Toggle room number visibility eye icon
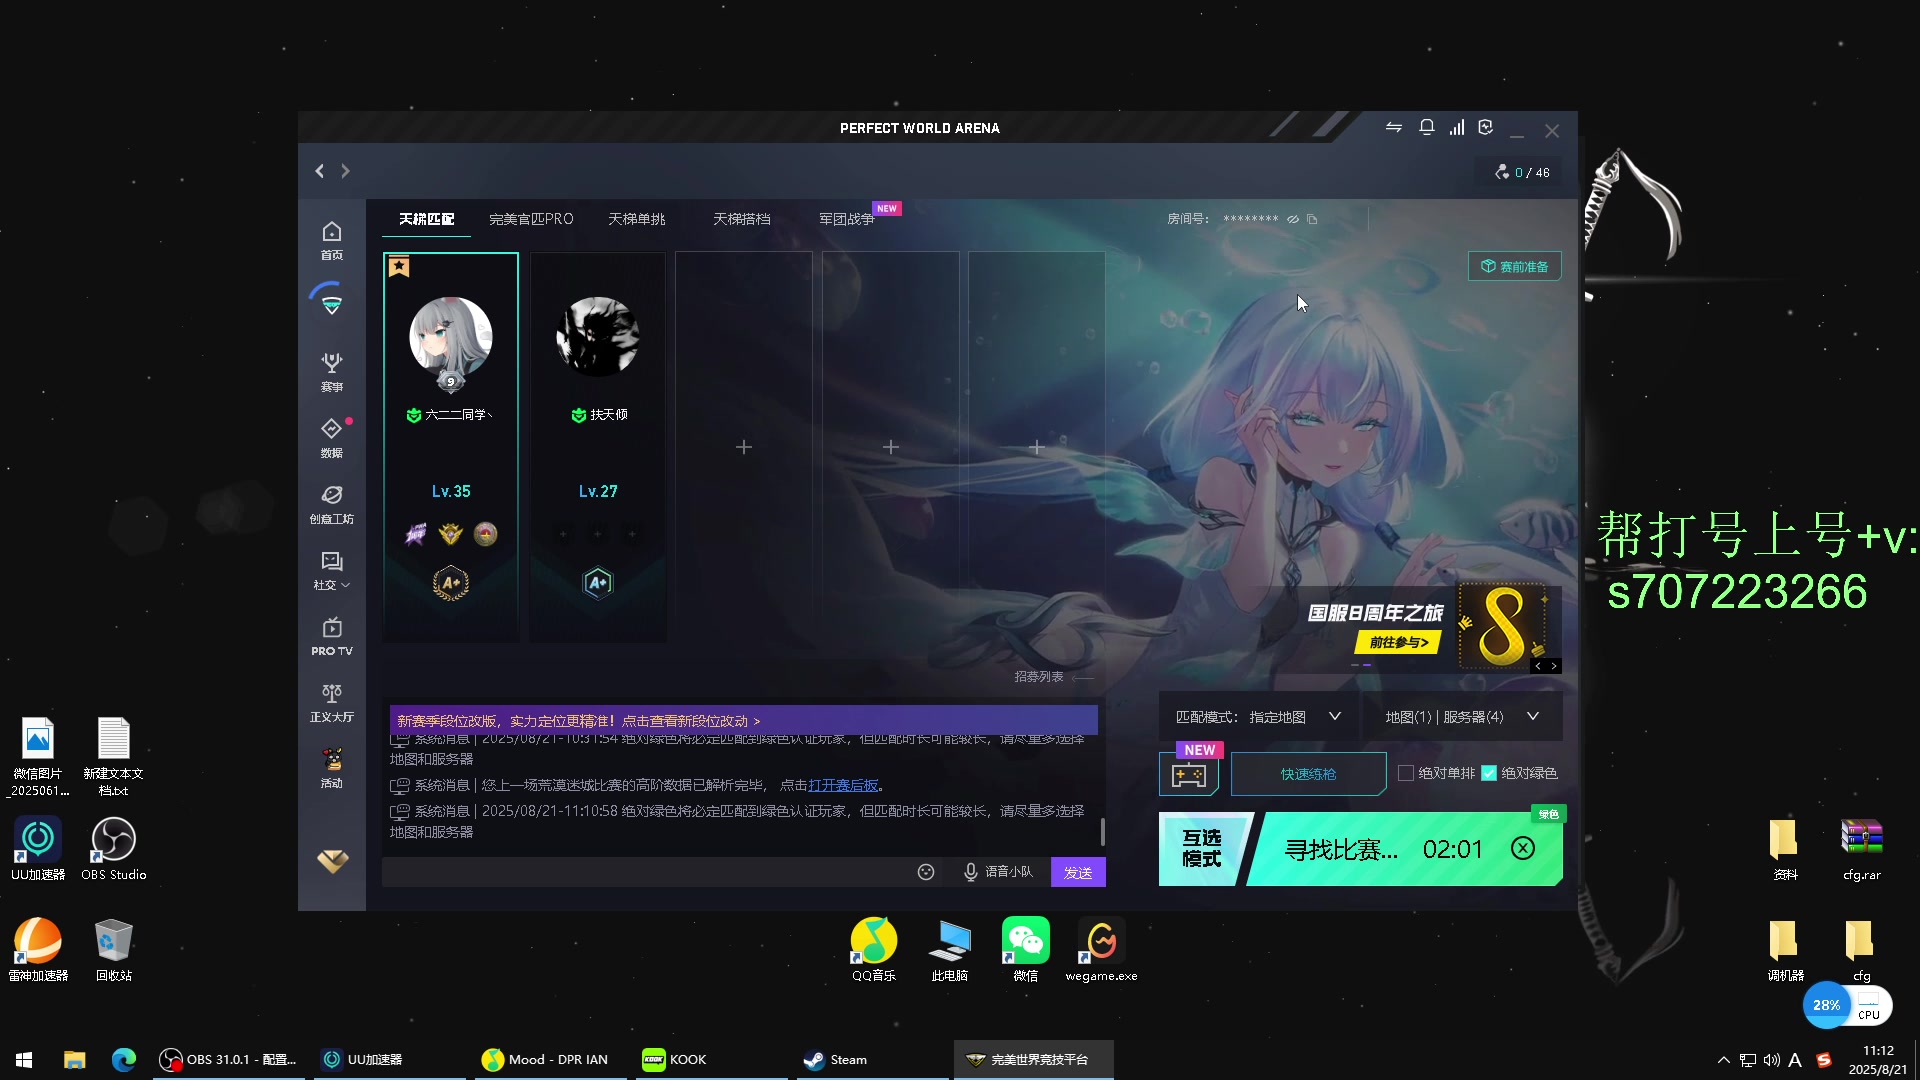The width and height of the screenshot is (1920, 1080). 1292,219
